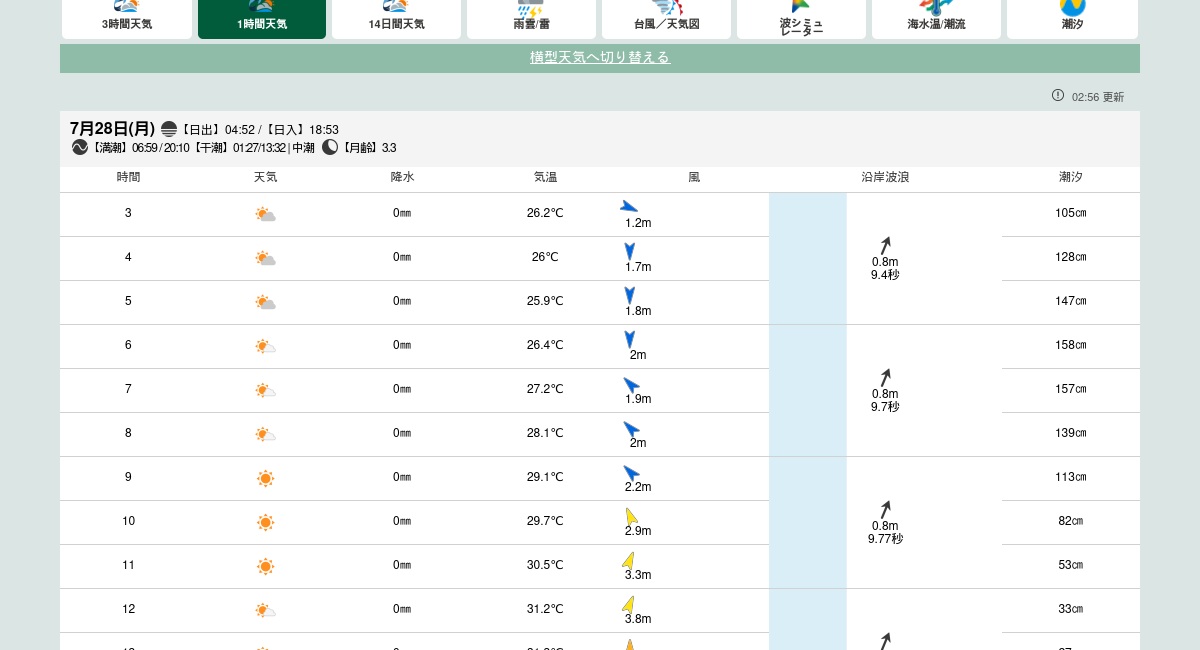The height and width of the screenshot is (650, 1200).
Task: Click 横型天気へ切り替える link
Action: tap(600, 58)
